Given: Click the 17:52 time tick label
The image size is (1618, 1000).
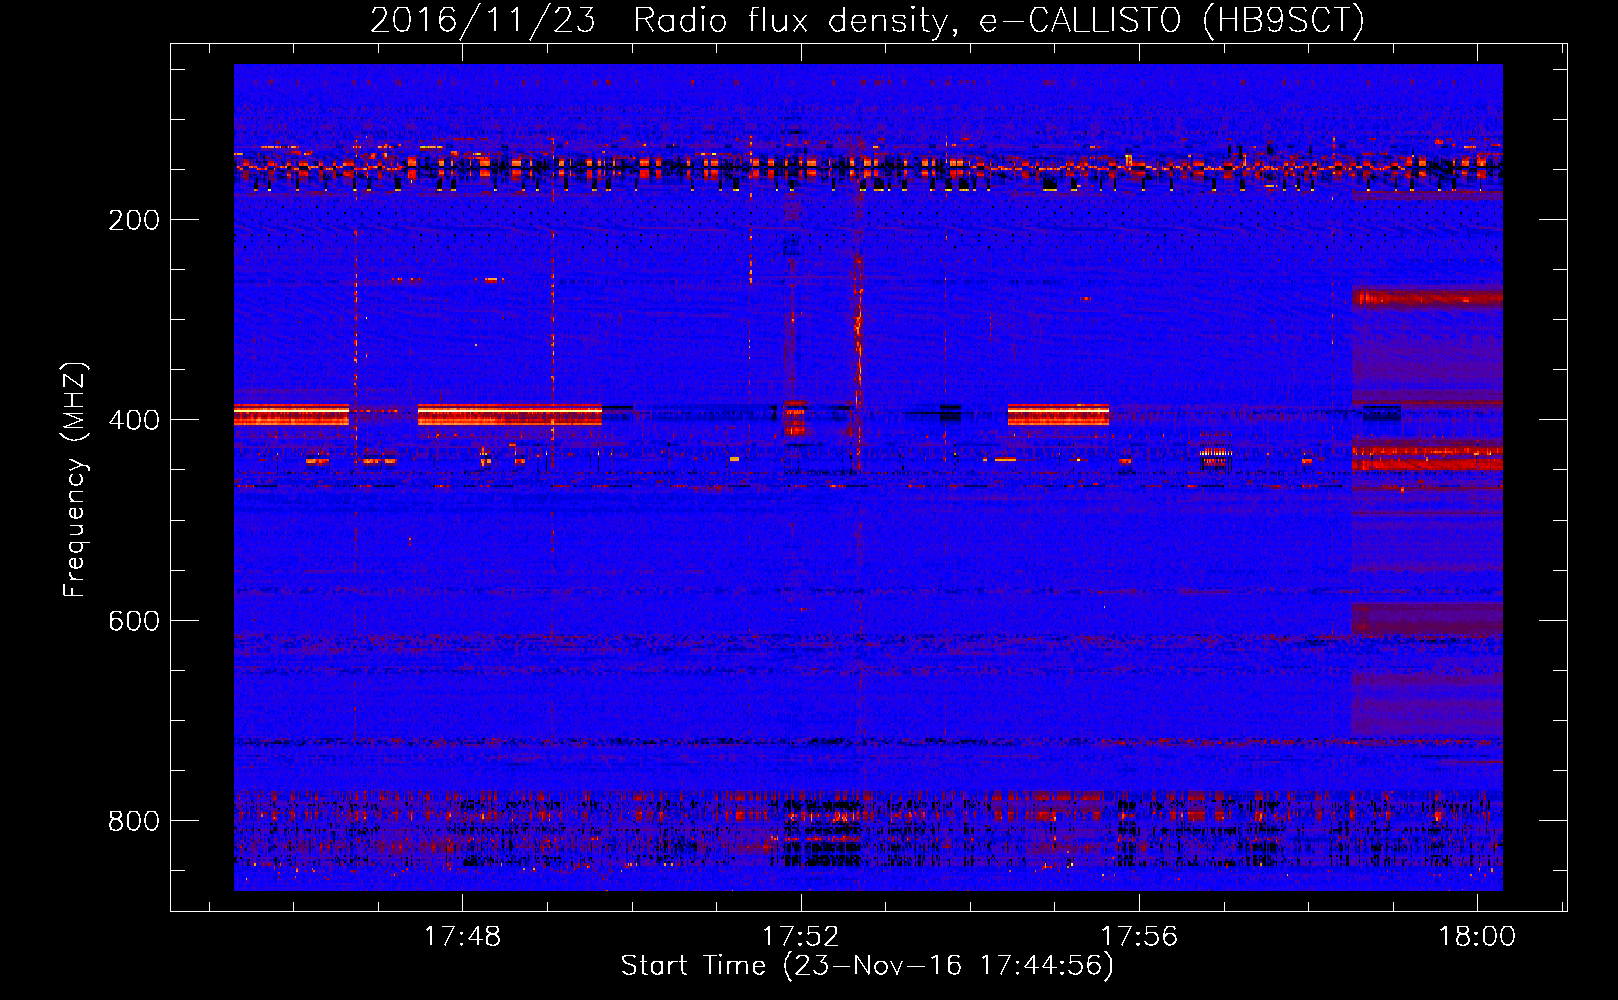Looking at the screenshot, I should (800, 937).
